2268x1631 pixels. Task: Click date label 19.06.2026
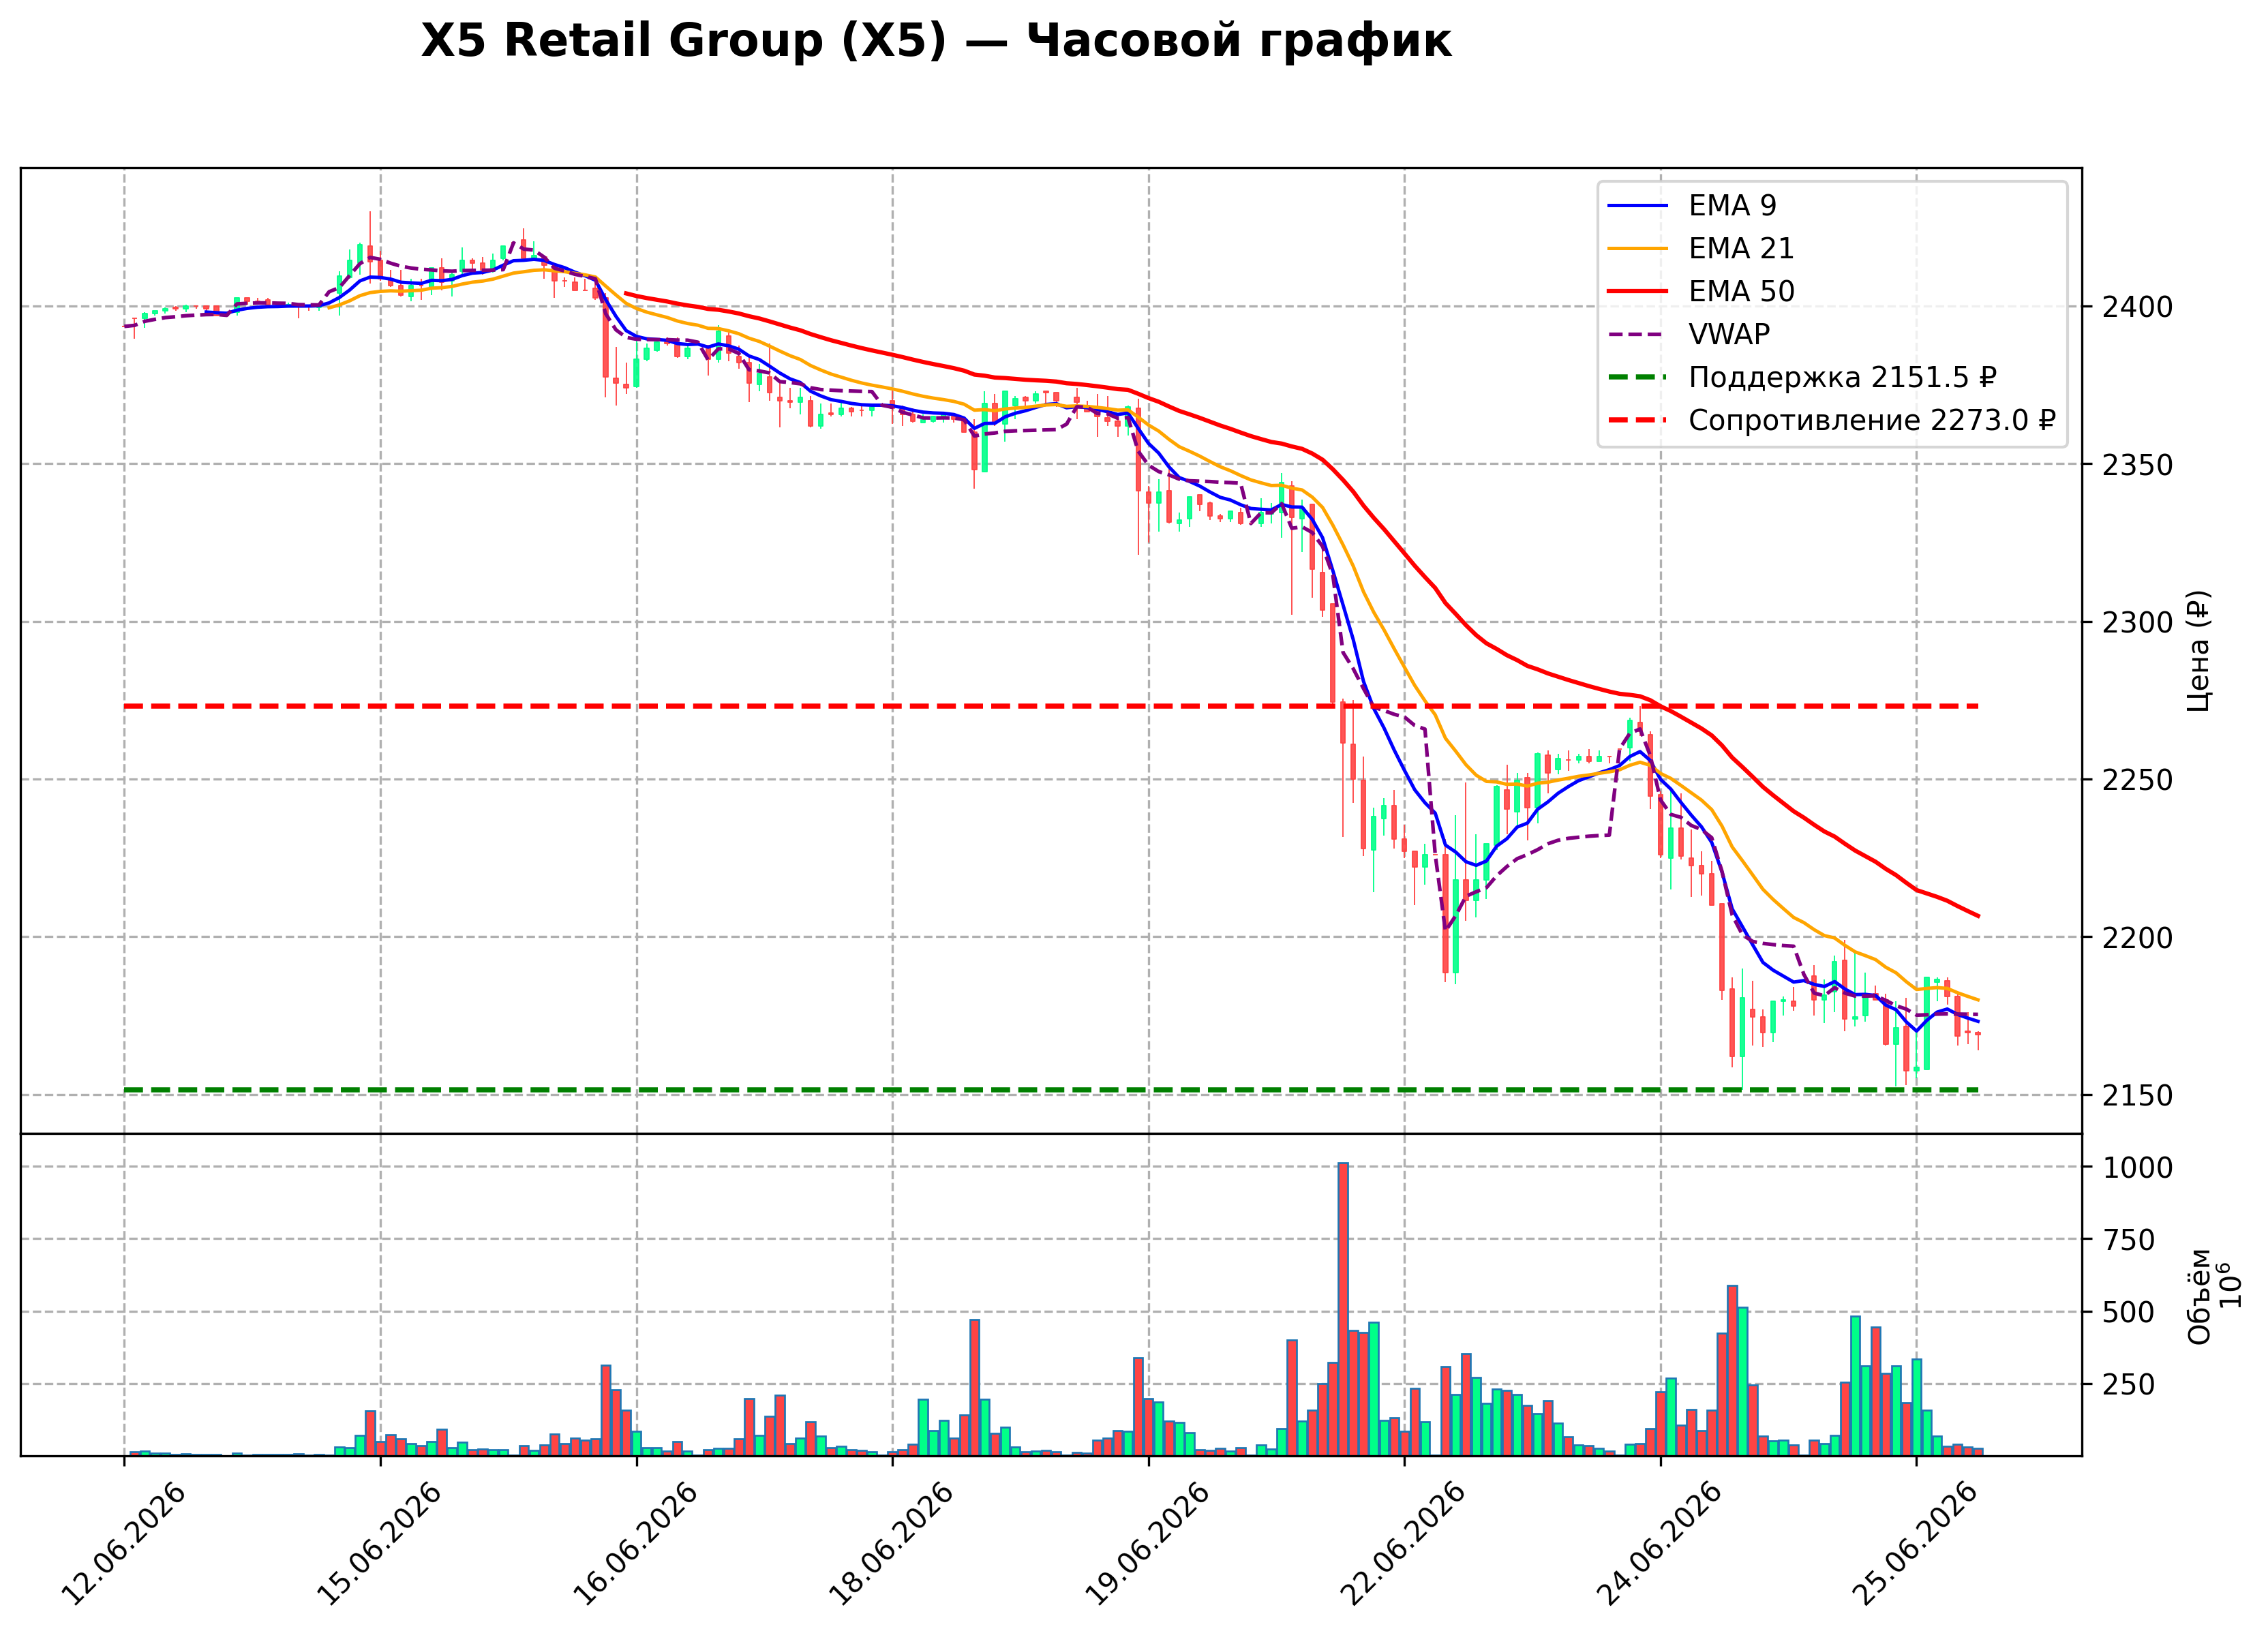(1147, 1543)
